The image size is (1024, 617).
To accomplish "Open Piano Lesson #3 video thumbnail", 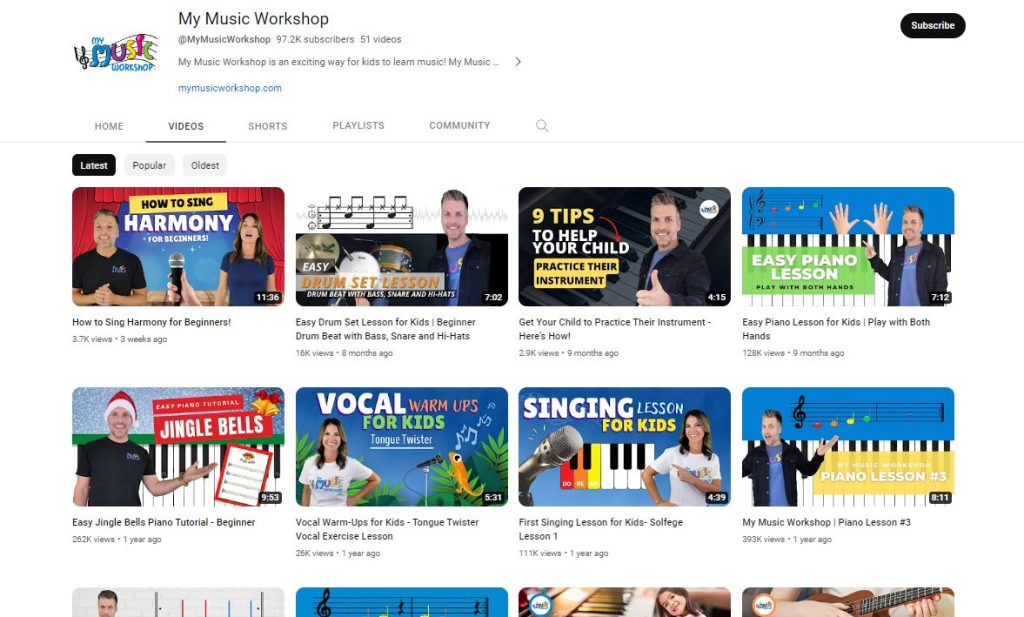I will pos(847,446).
